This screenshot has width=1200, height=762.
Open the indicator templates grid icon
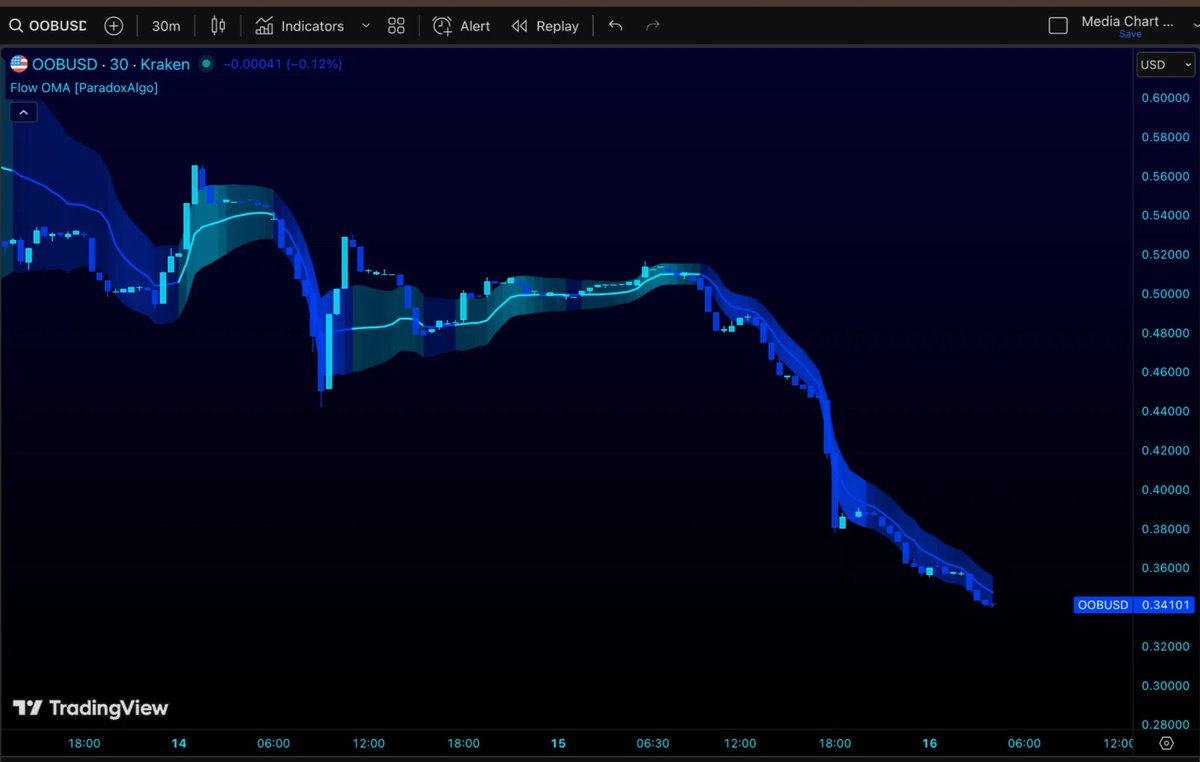click(397, 26)
